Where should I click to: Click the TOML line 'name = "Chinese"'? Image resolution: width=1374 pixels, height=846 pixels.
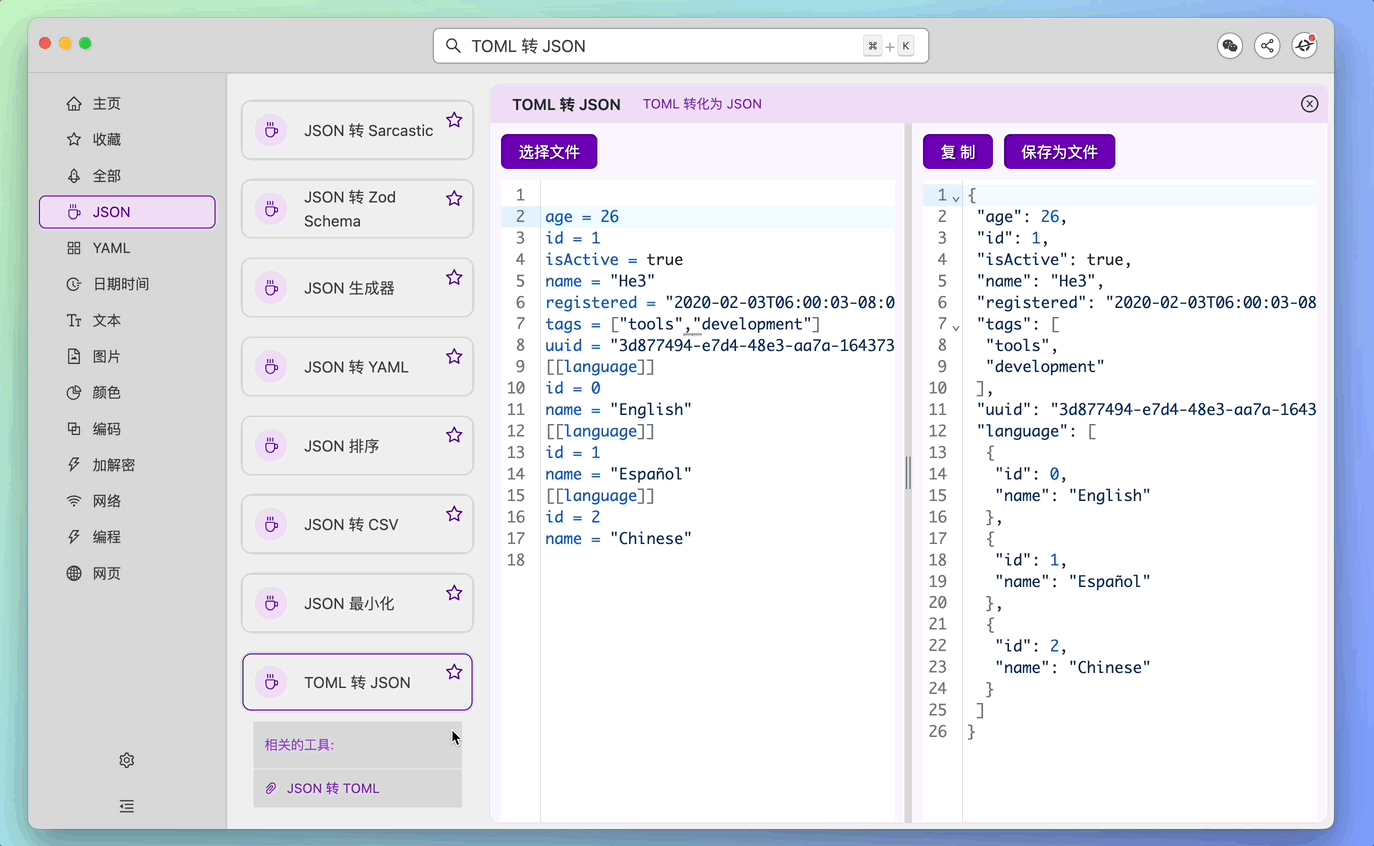[618, 539]
